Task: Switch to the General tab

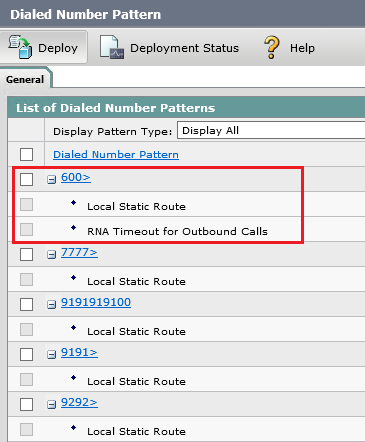Action: coord(25,80)
